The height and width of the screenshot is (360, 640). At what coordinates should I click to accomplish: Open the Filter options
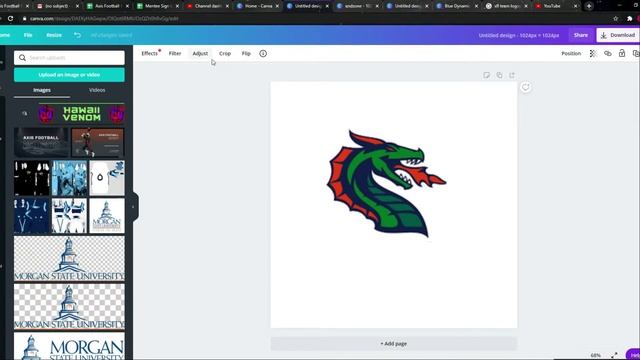pyautogui.click(x=175, y=53)
